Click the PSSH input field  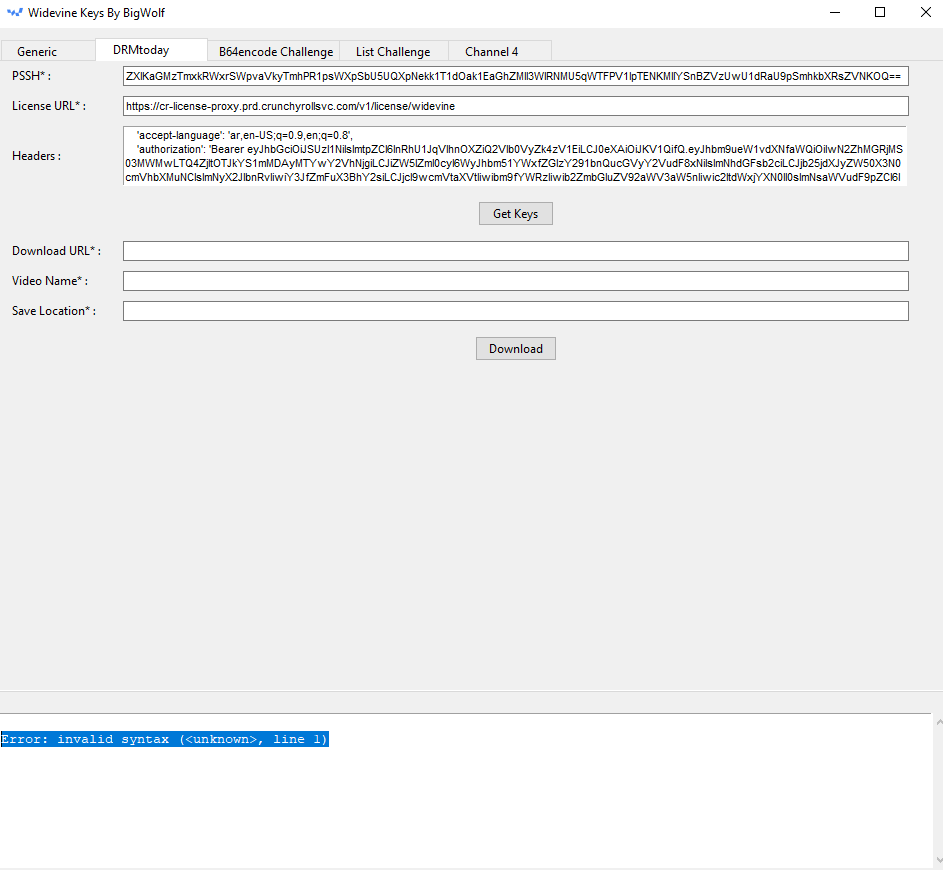pyautogui.click(x=515, y=76)
